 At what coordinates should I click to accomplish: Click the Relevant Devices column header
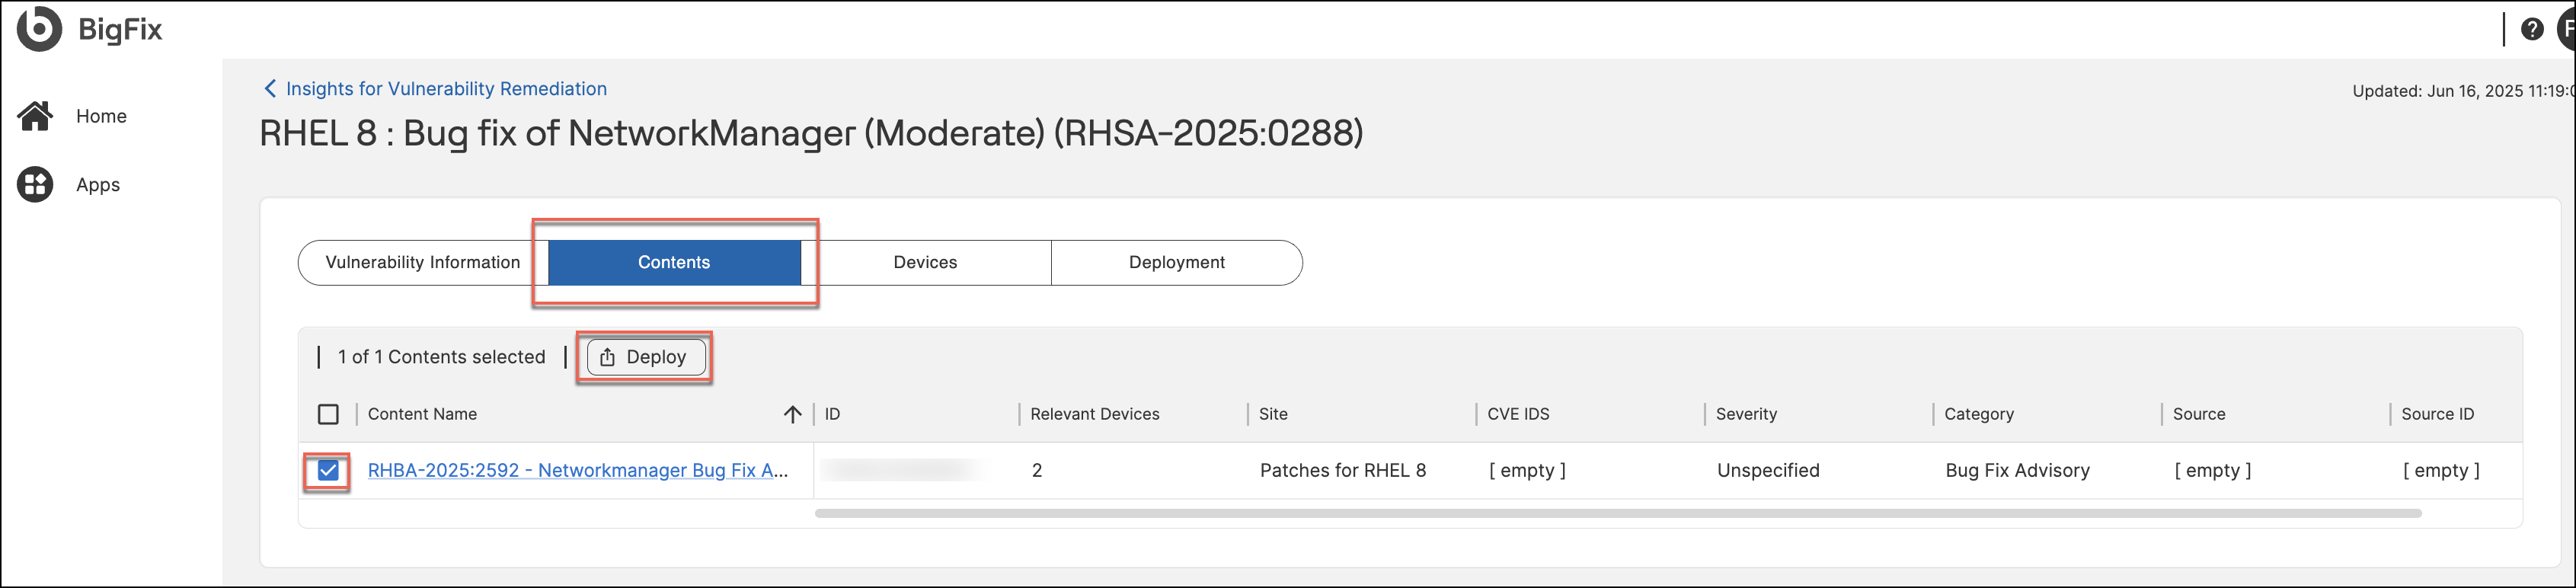[1094, 414]
